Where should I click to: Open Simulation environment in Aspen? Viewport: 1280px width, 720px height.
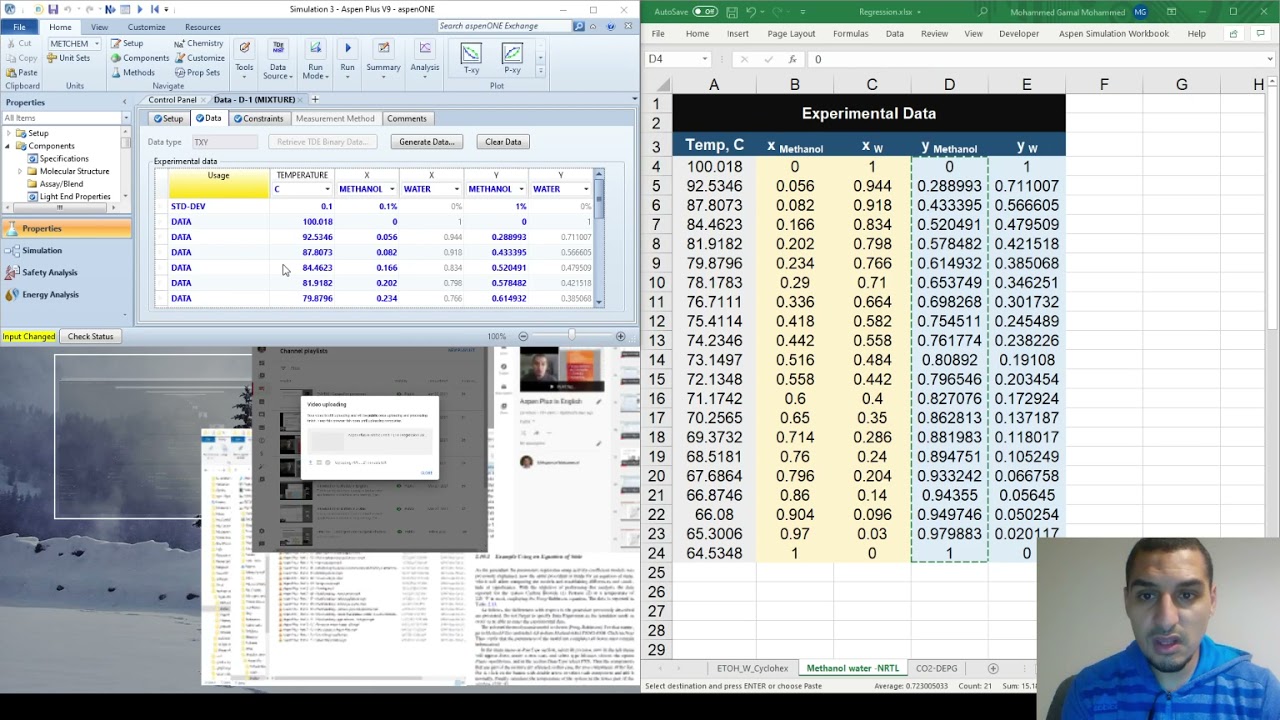(x=66, y=251)
